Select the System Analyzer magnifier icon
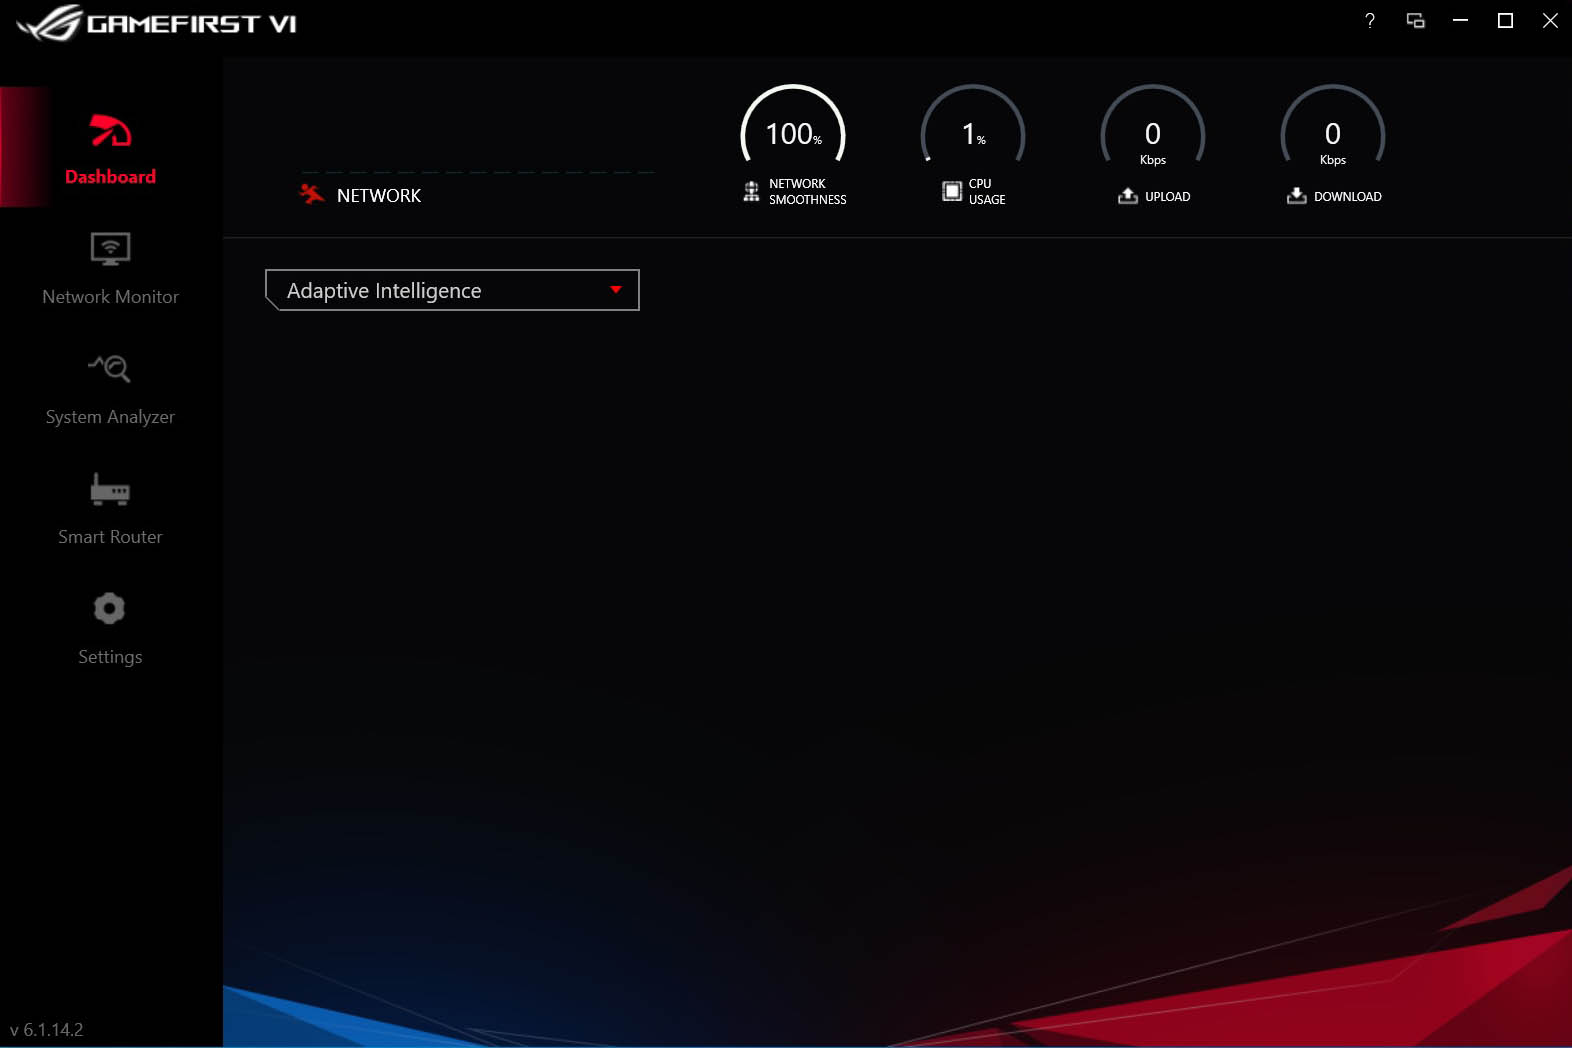1572x1048 pixels. (110, 368)
